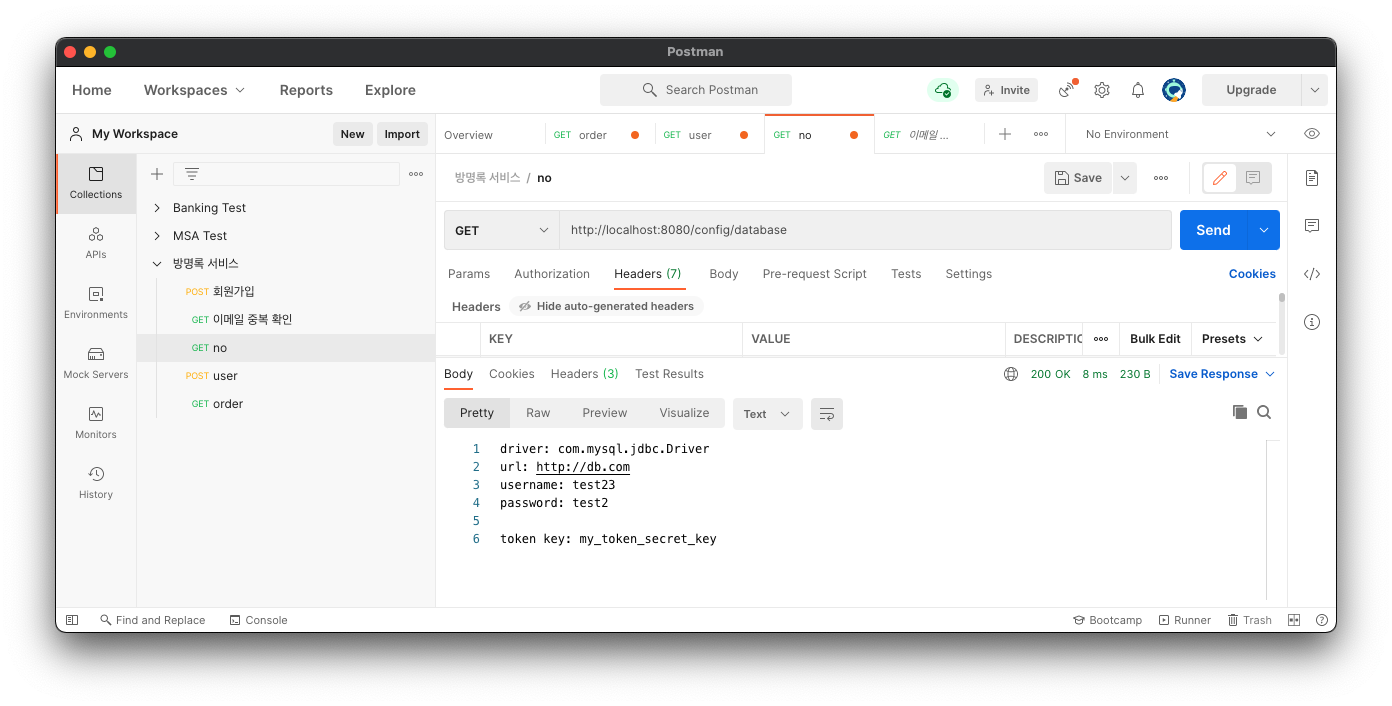Open collections sidebar more options ellipsis
Screen dimensions: 1392x706
pos(416,174)
